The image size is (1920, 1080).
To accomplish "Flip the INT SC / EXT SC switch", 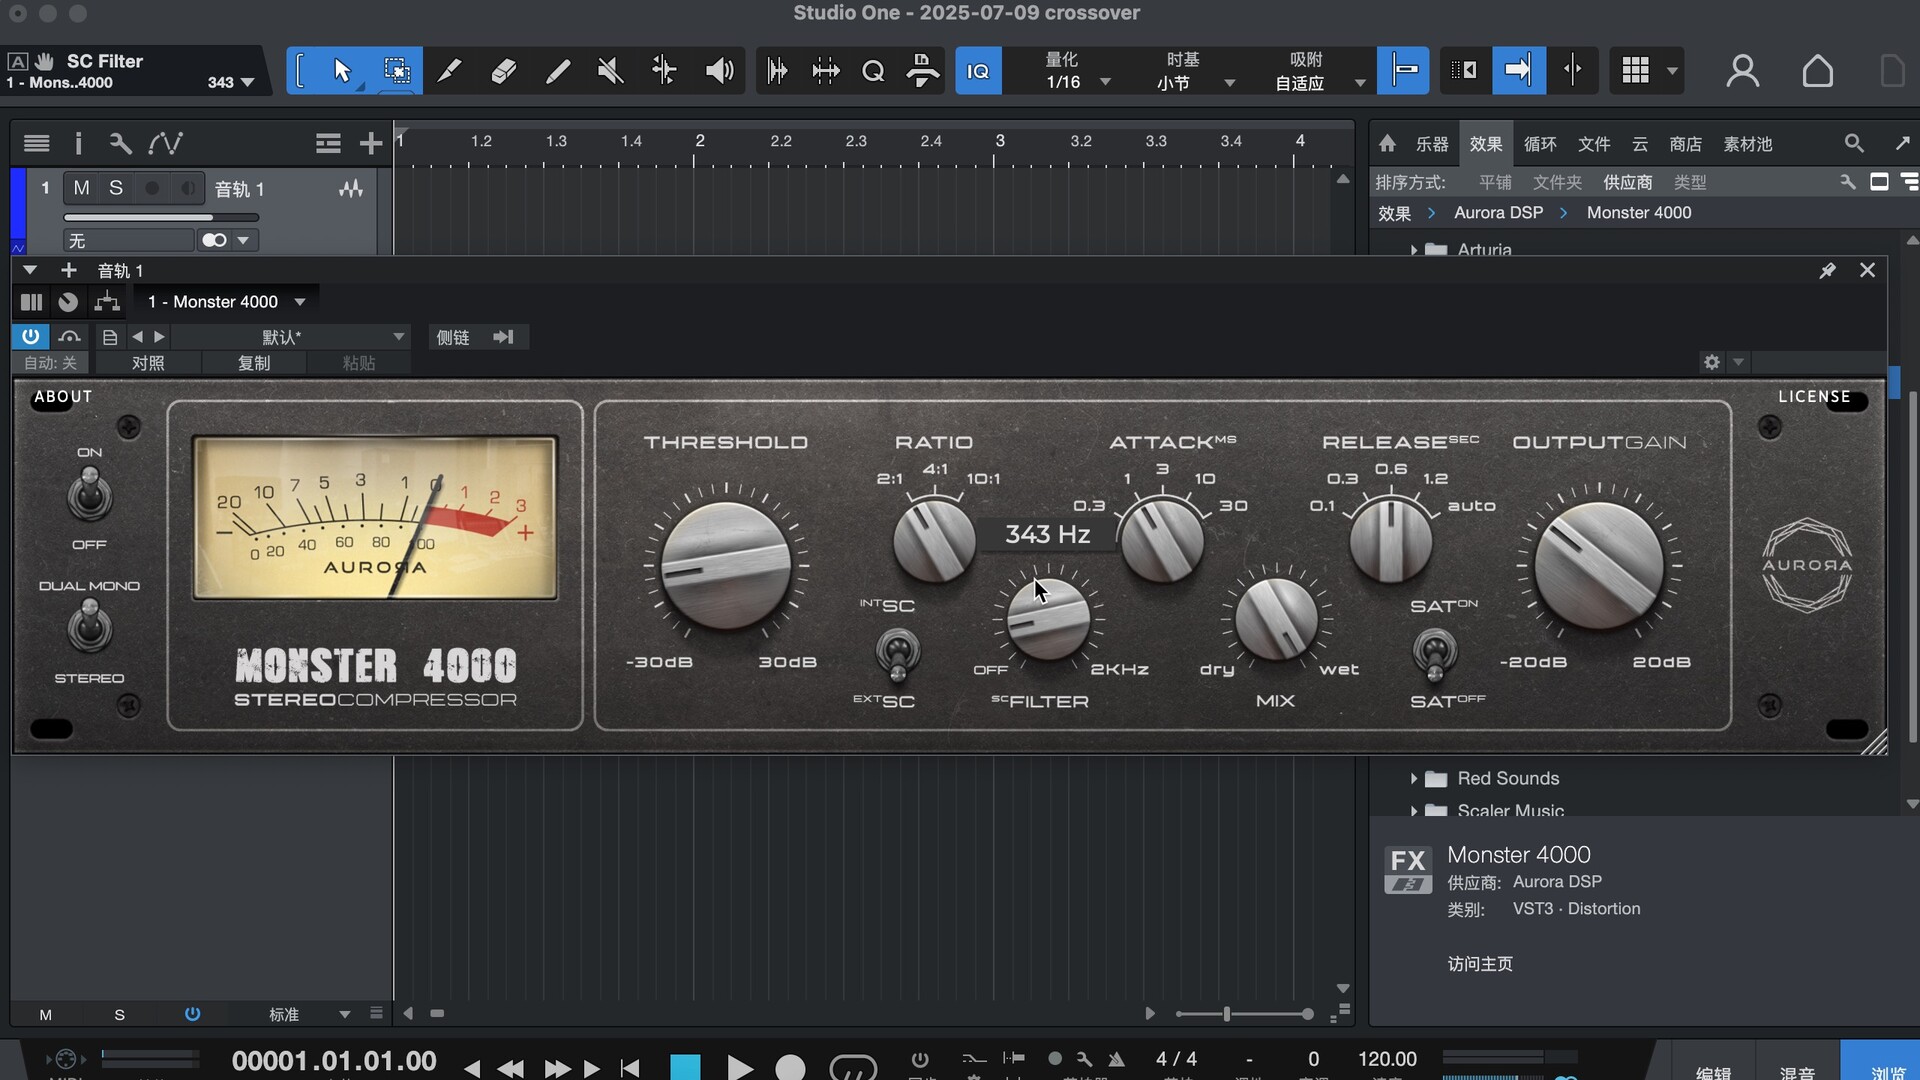I will click(x=897, y=654).
